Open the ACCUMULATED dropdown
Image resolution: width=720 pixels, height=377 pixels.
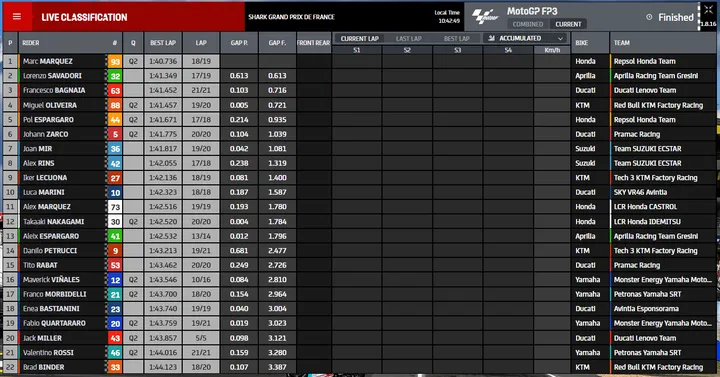point(525,38)
